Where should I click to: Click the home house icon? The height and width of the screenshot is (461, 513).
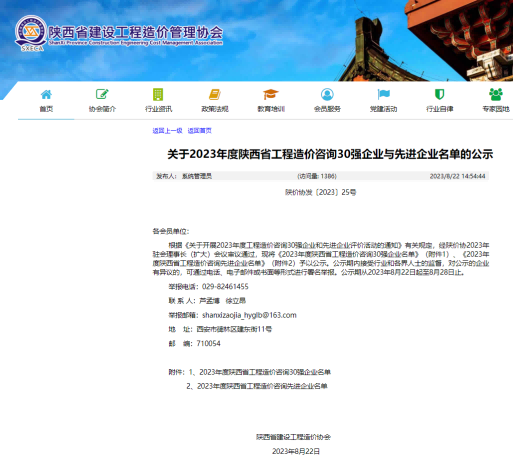(x=46, y=94)
